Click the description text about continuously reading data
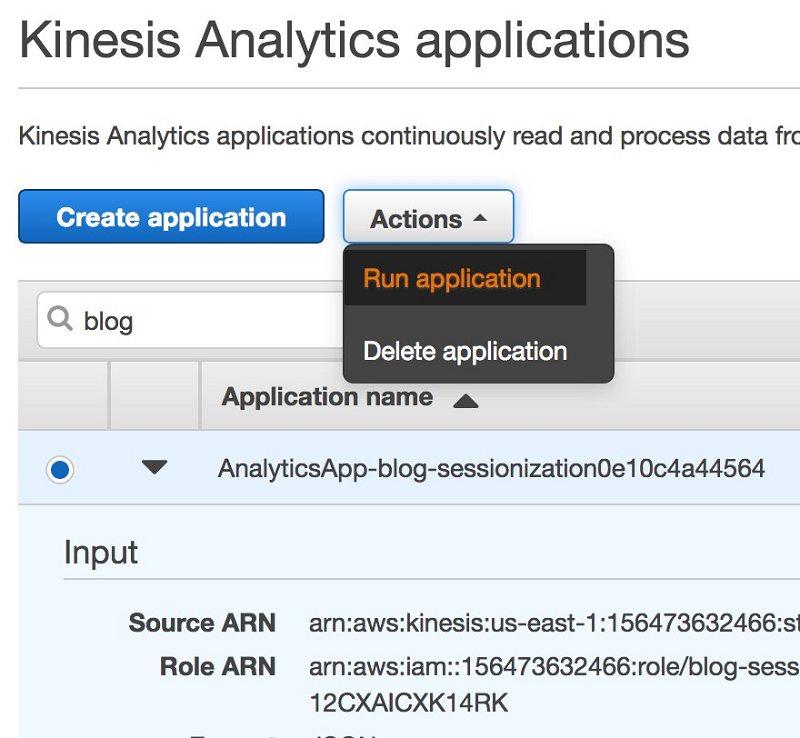 click(409, 136)
